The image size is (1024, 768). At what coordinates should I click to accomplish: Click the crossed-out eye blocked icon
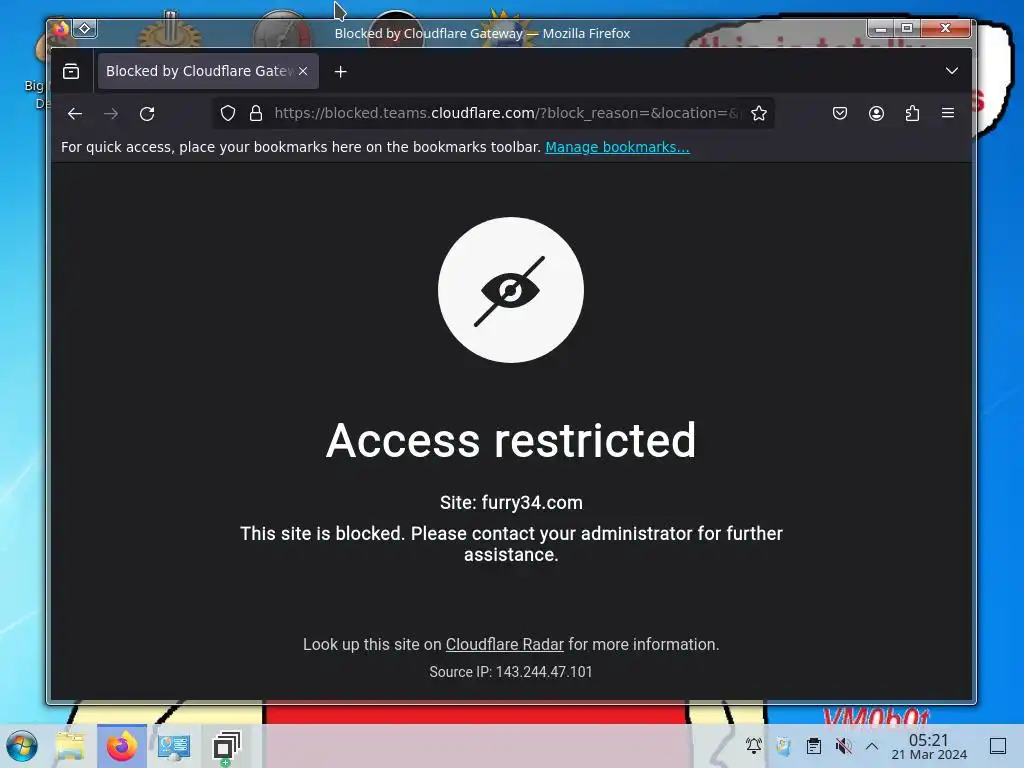(x=511, y=290)
